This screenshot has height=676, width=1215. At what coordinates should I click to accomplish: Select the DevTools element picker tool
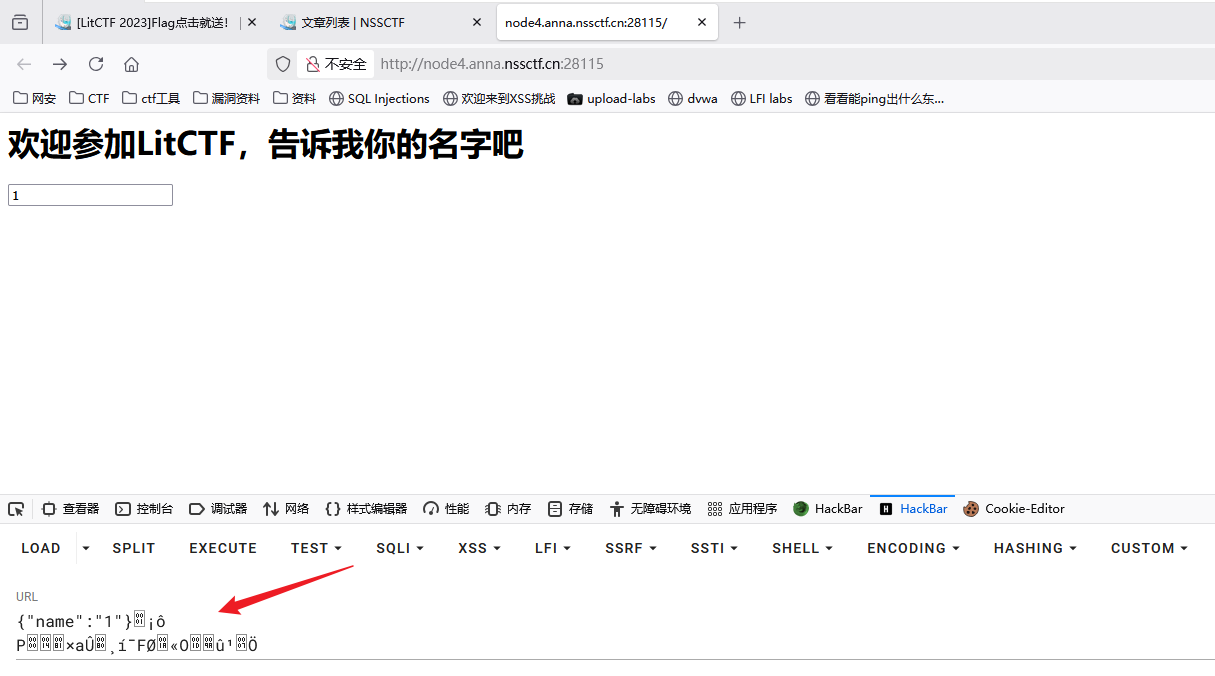pyautogui.click(x=16, y=508)
